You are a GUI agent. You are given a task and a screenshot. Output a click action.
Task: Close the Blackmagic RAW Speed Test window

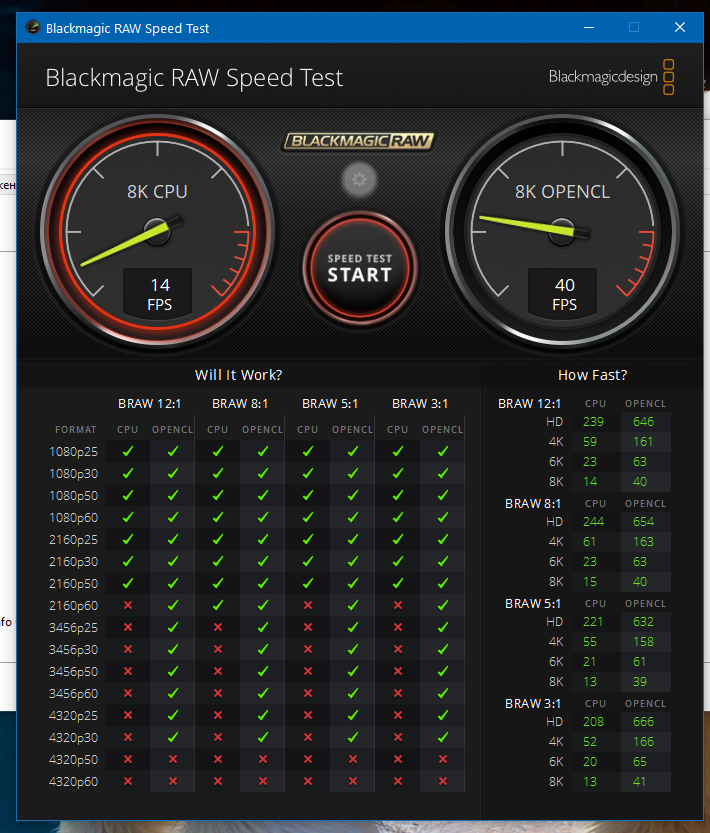pos(680,27)
